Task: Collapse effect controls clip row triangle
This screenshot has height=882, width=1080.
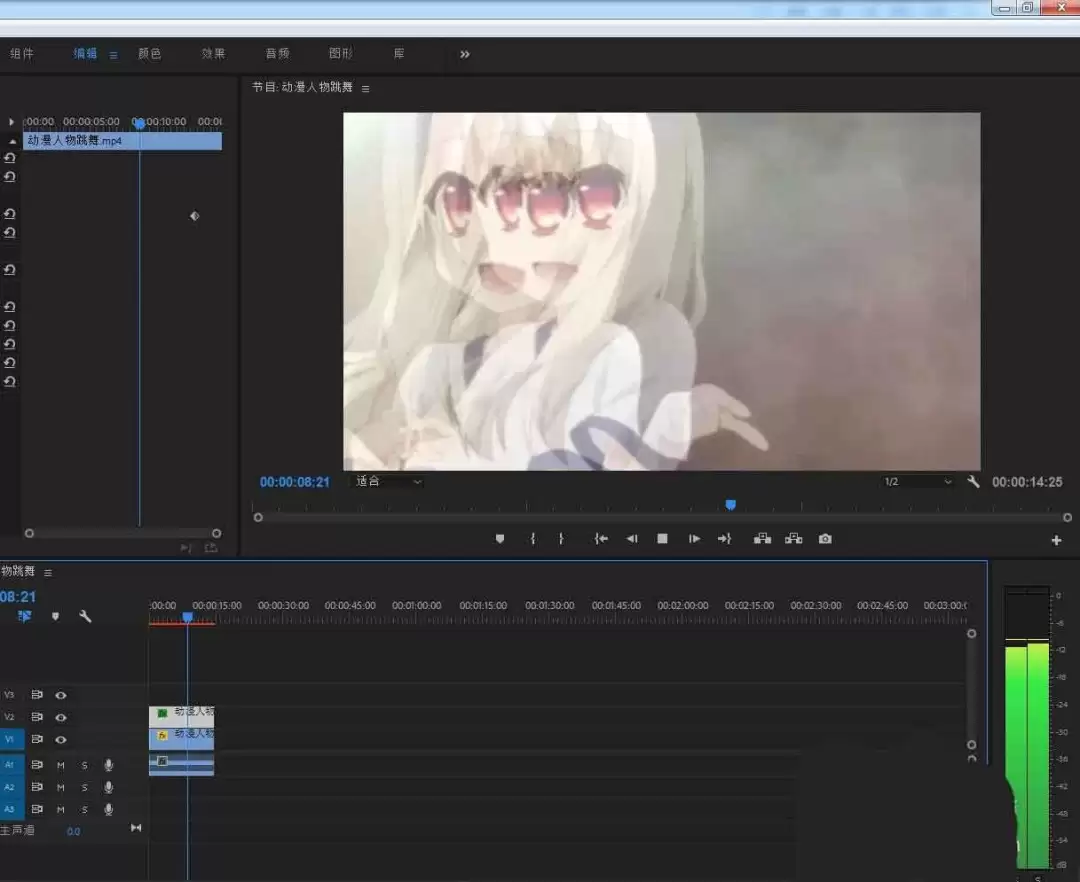Action: pos(12,141)
